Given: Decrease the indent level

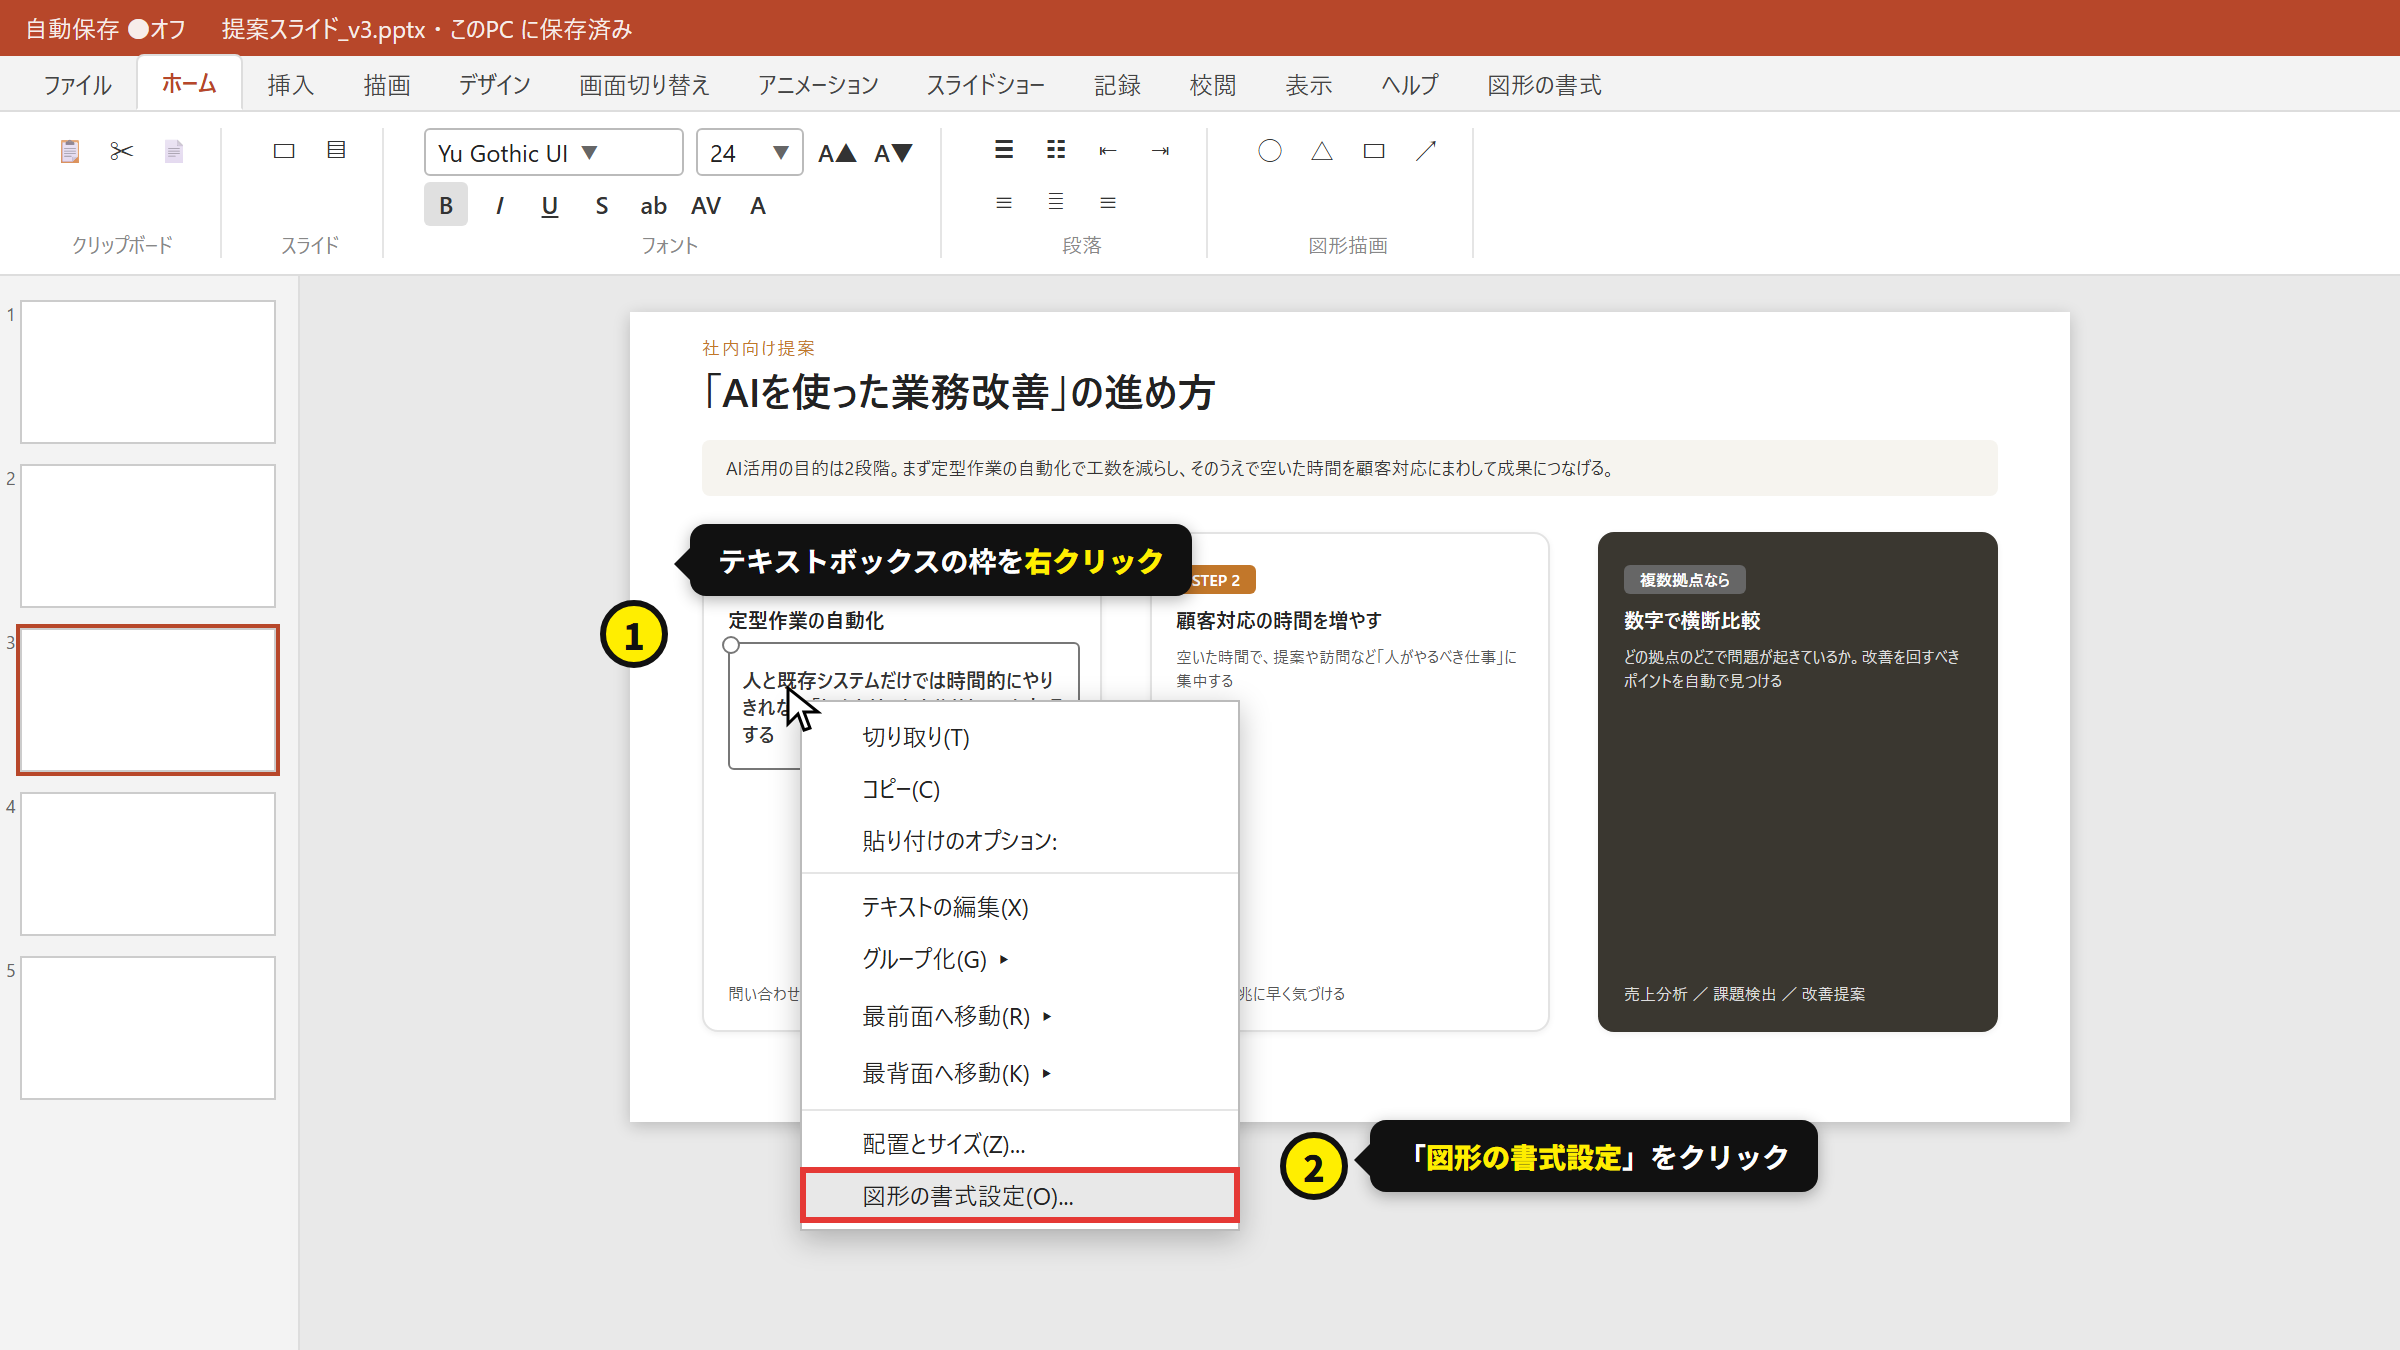Looking at the screenshot, I should [1108, 150].
